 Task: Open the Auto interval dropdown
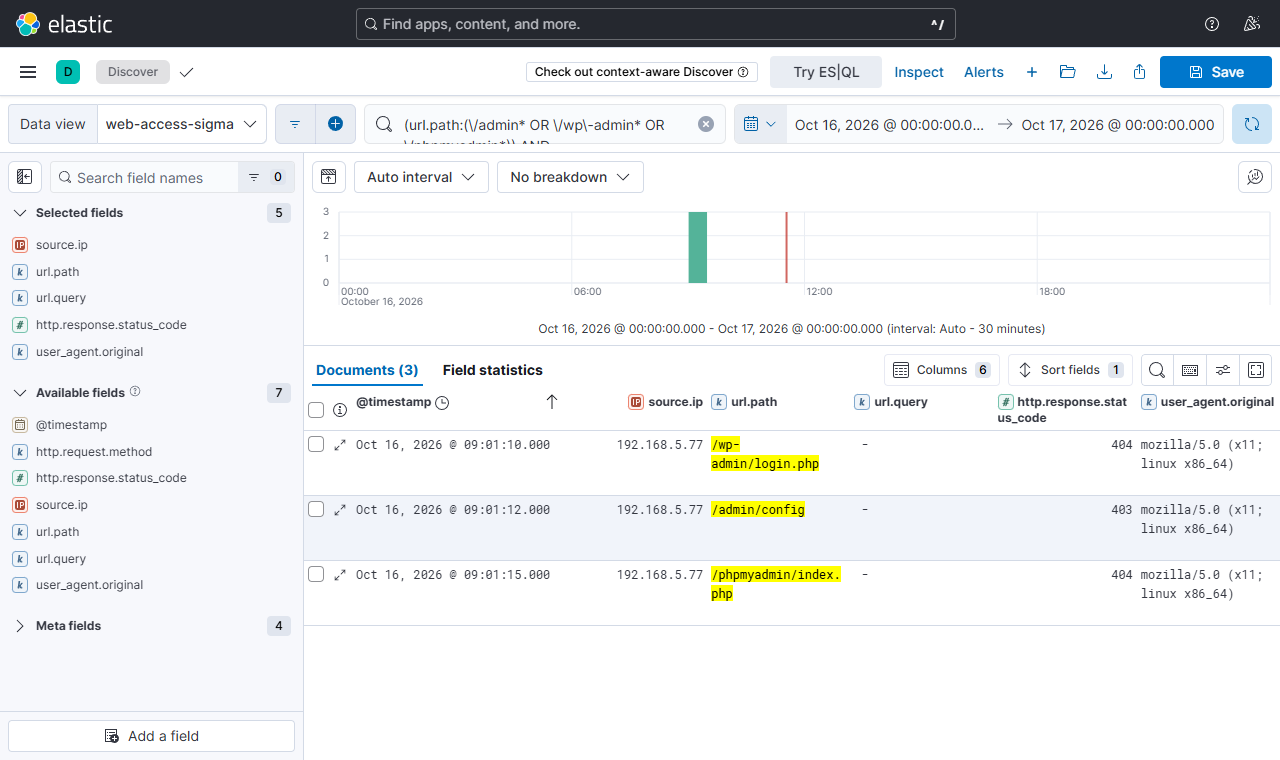[x=421, y=177]
